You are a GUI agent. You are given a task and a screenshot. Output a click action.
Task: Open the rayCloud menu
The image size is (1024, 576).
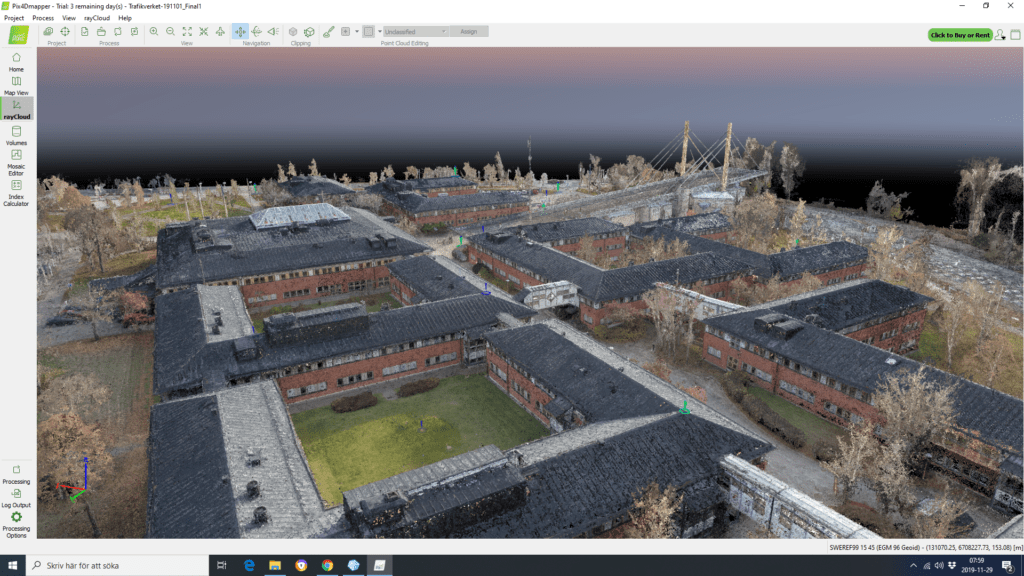coord(97,18)
